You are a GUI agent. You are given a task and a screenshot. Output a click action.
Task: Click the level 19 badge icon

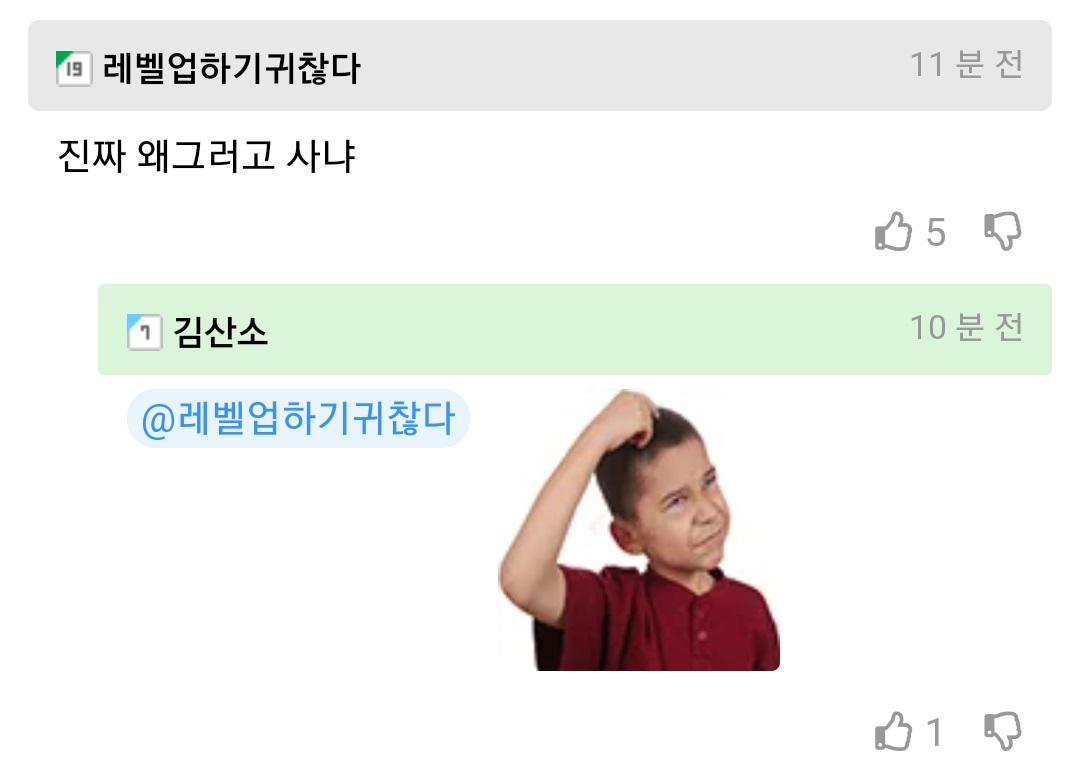pos(73,68)
